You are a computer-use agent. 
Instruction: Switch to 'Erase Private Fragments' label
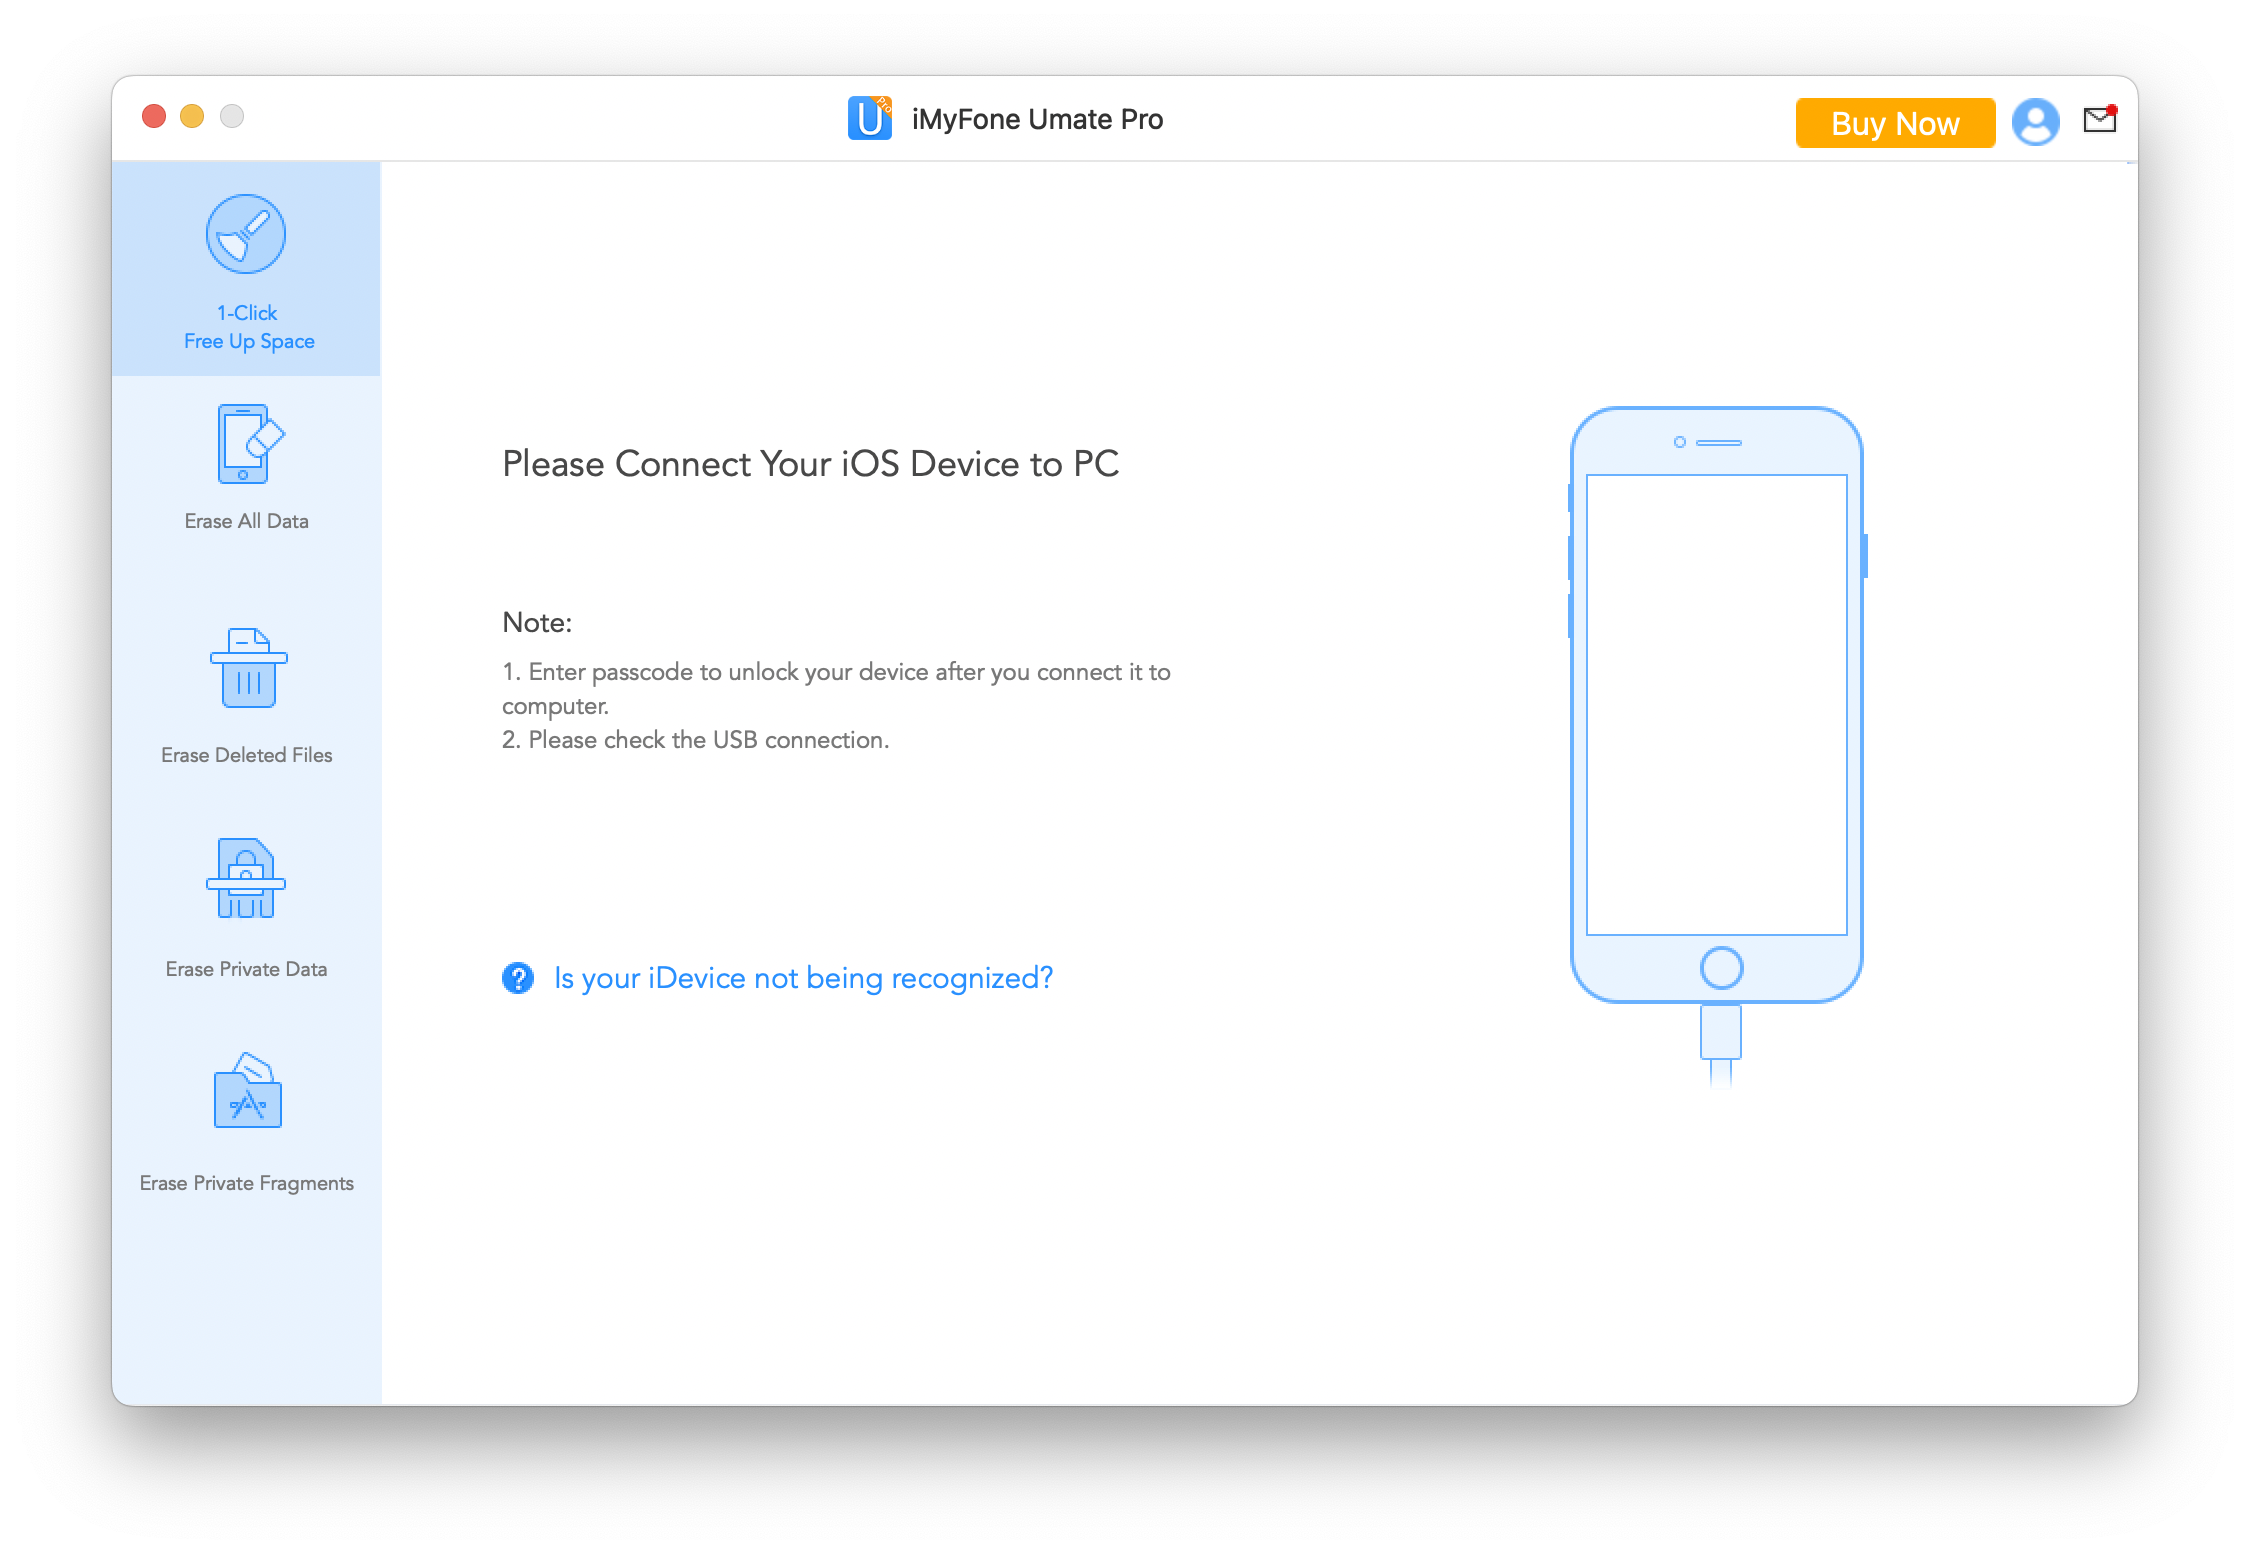click(x=247, y=1183)
